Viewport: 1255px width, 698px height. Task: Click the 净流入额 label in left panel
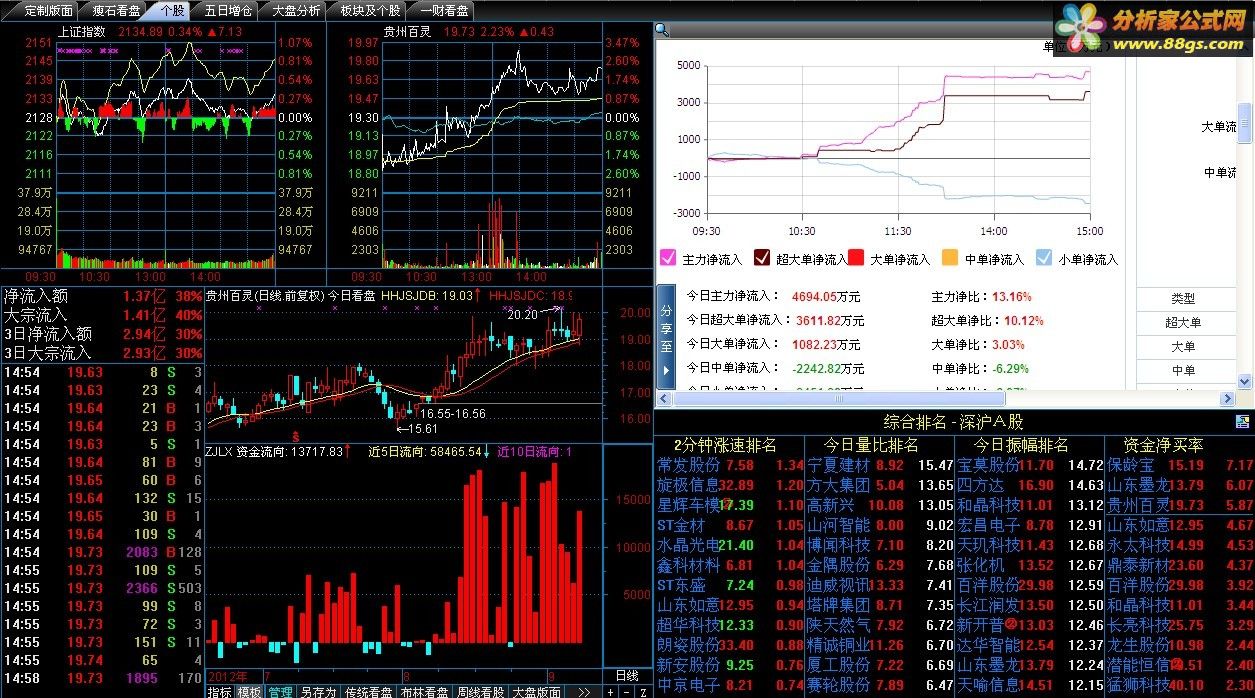pyautogui.click(x=36, y=296)
